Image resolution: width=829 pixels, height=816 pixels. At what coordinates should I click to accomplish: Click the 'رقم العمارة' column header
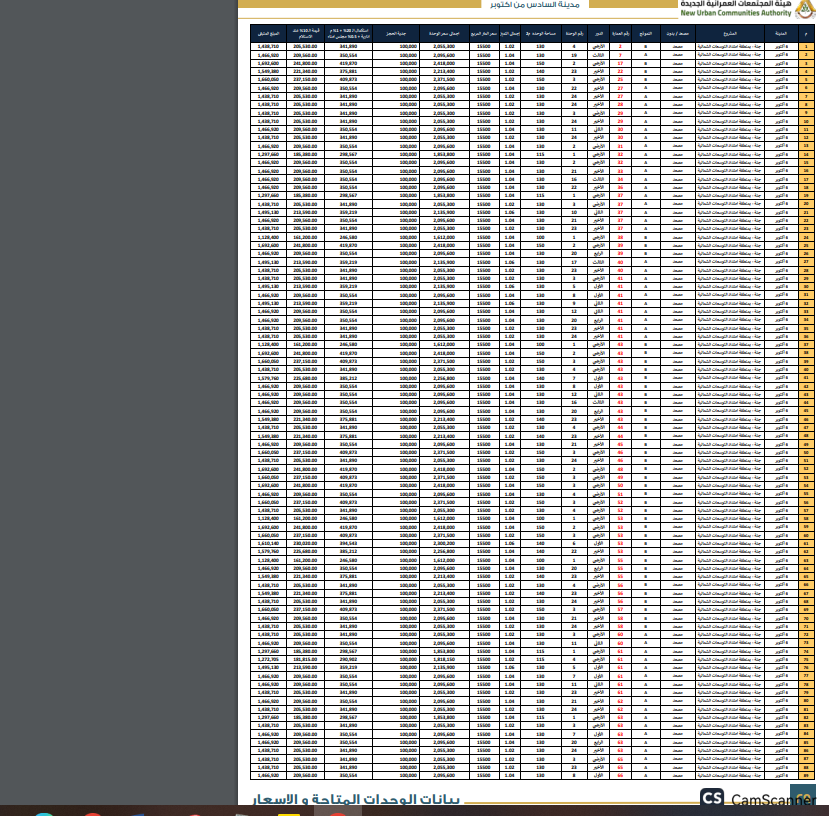click(x=620, y=33)
